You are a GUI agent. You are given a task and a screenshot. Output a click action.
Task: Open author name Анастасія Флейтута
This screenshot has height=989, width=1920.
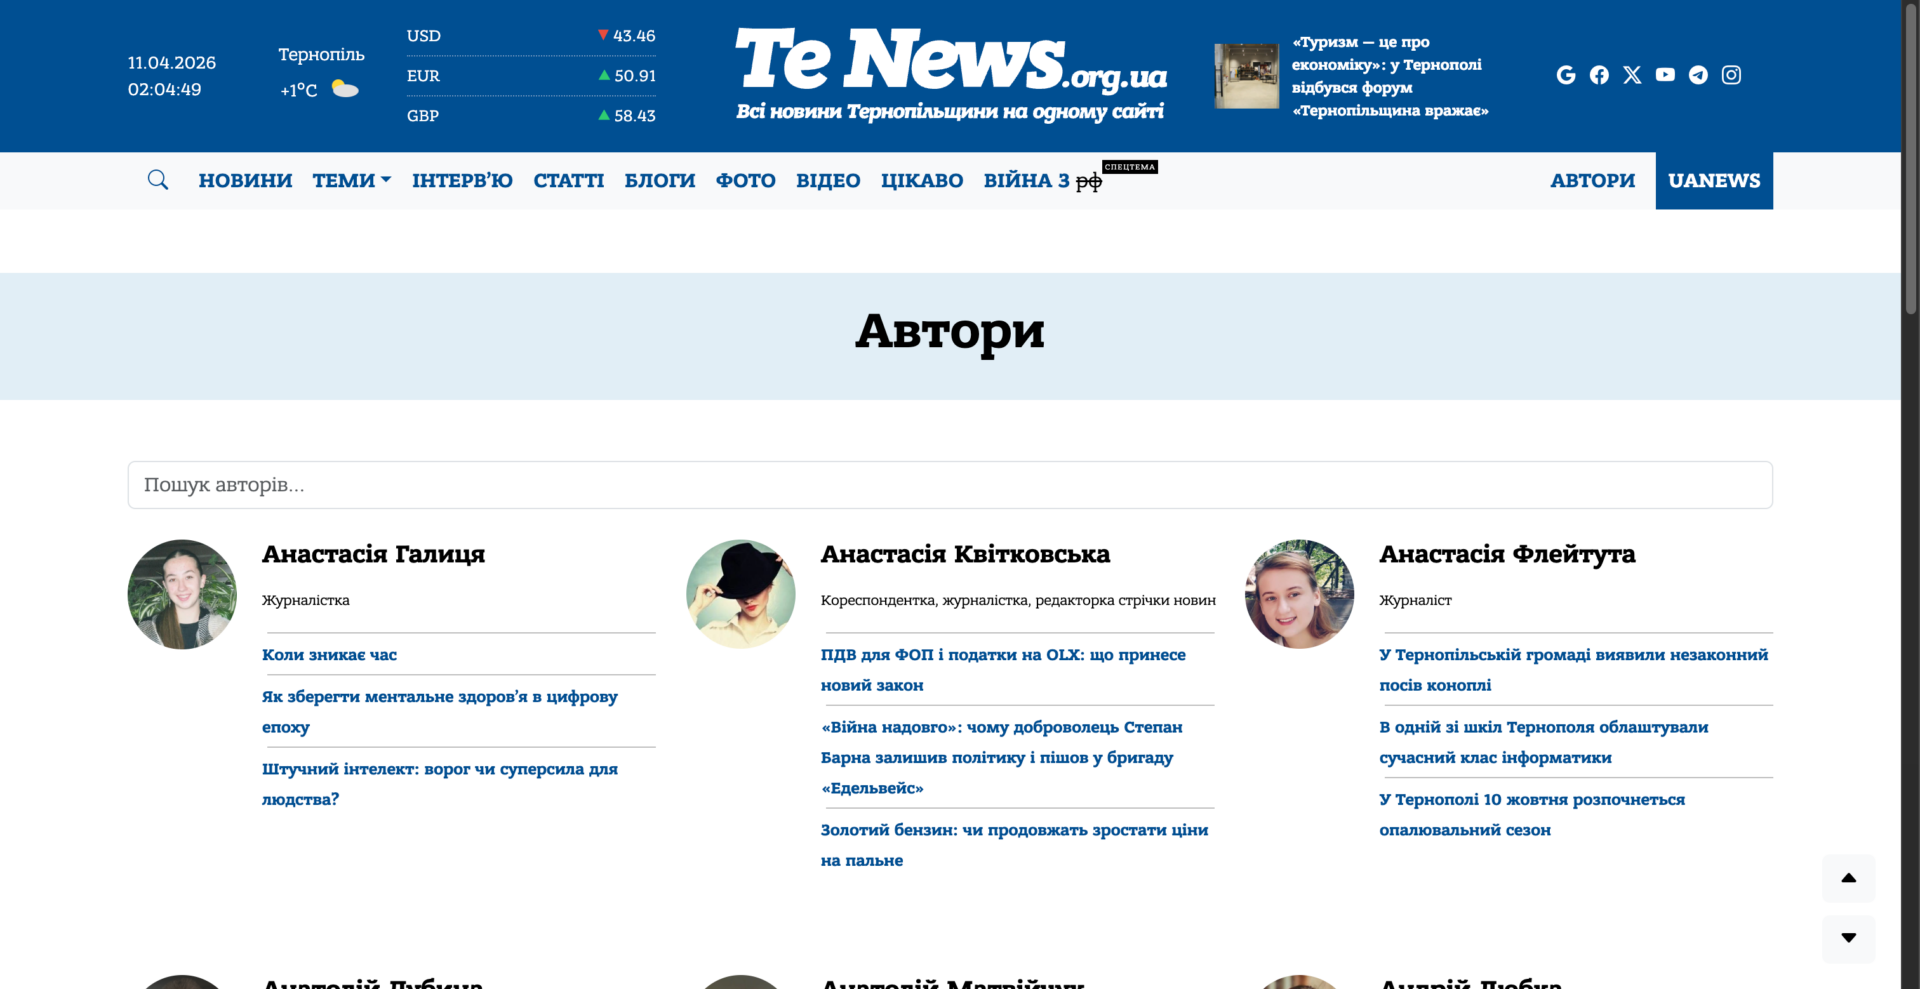(x=1507, y=554)
